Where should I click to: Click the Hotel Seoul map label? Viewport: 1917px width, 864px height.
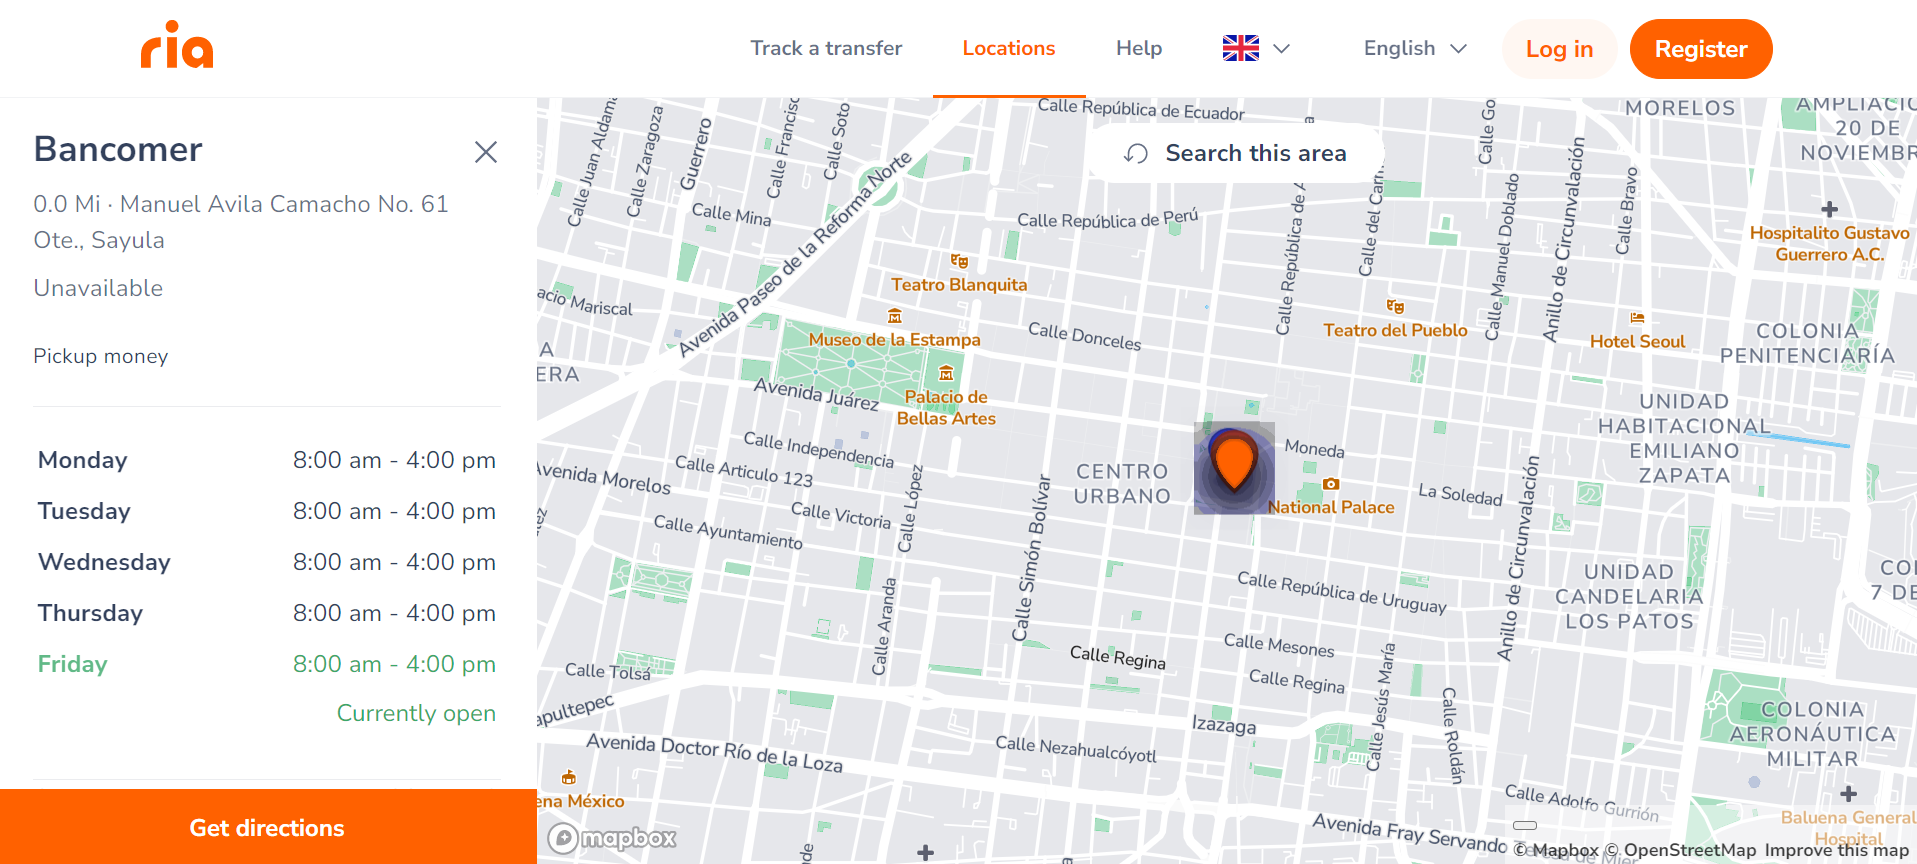1637,341
